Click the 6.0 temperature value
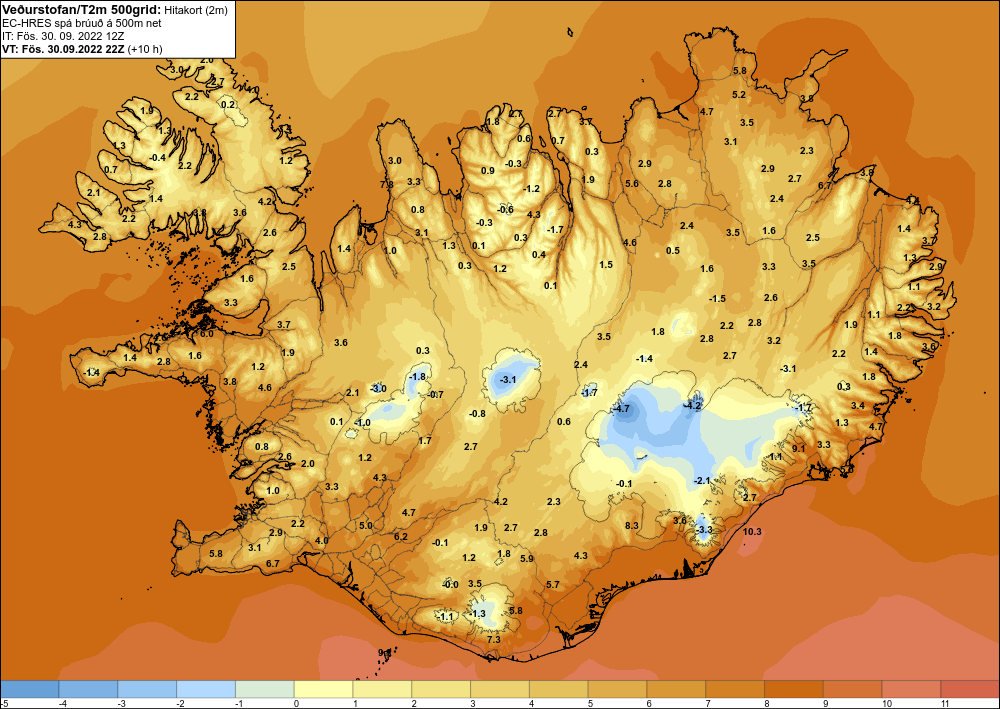The height and width of the screenshot is (709, 1000). 207,333
